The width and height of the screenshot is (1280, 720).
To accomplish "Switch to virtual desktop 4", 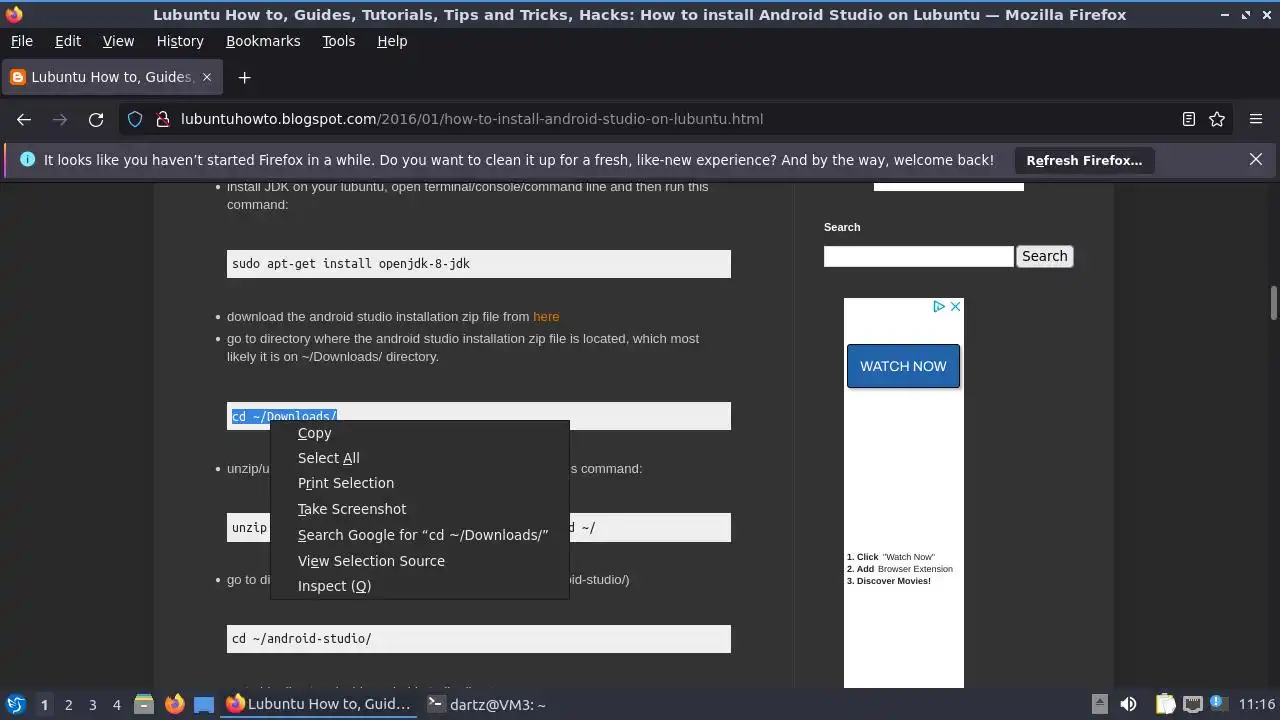I will pos(116,705).
